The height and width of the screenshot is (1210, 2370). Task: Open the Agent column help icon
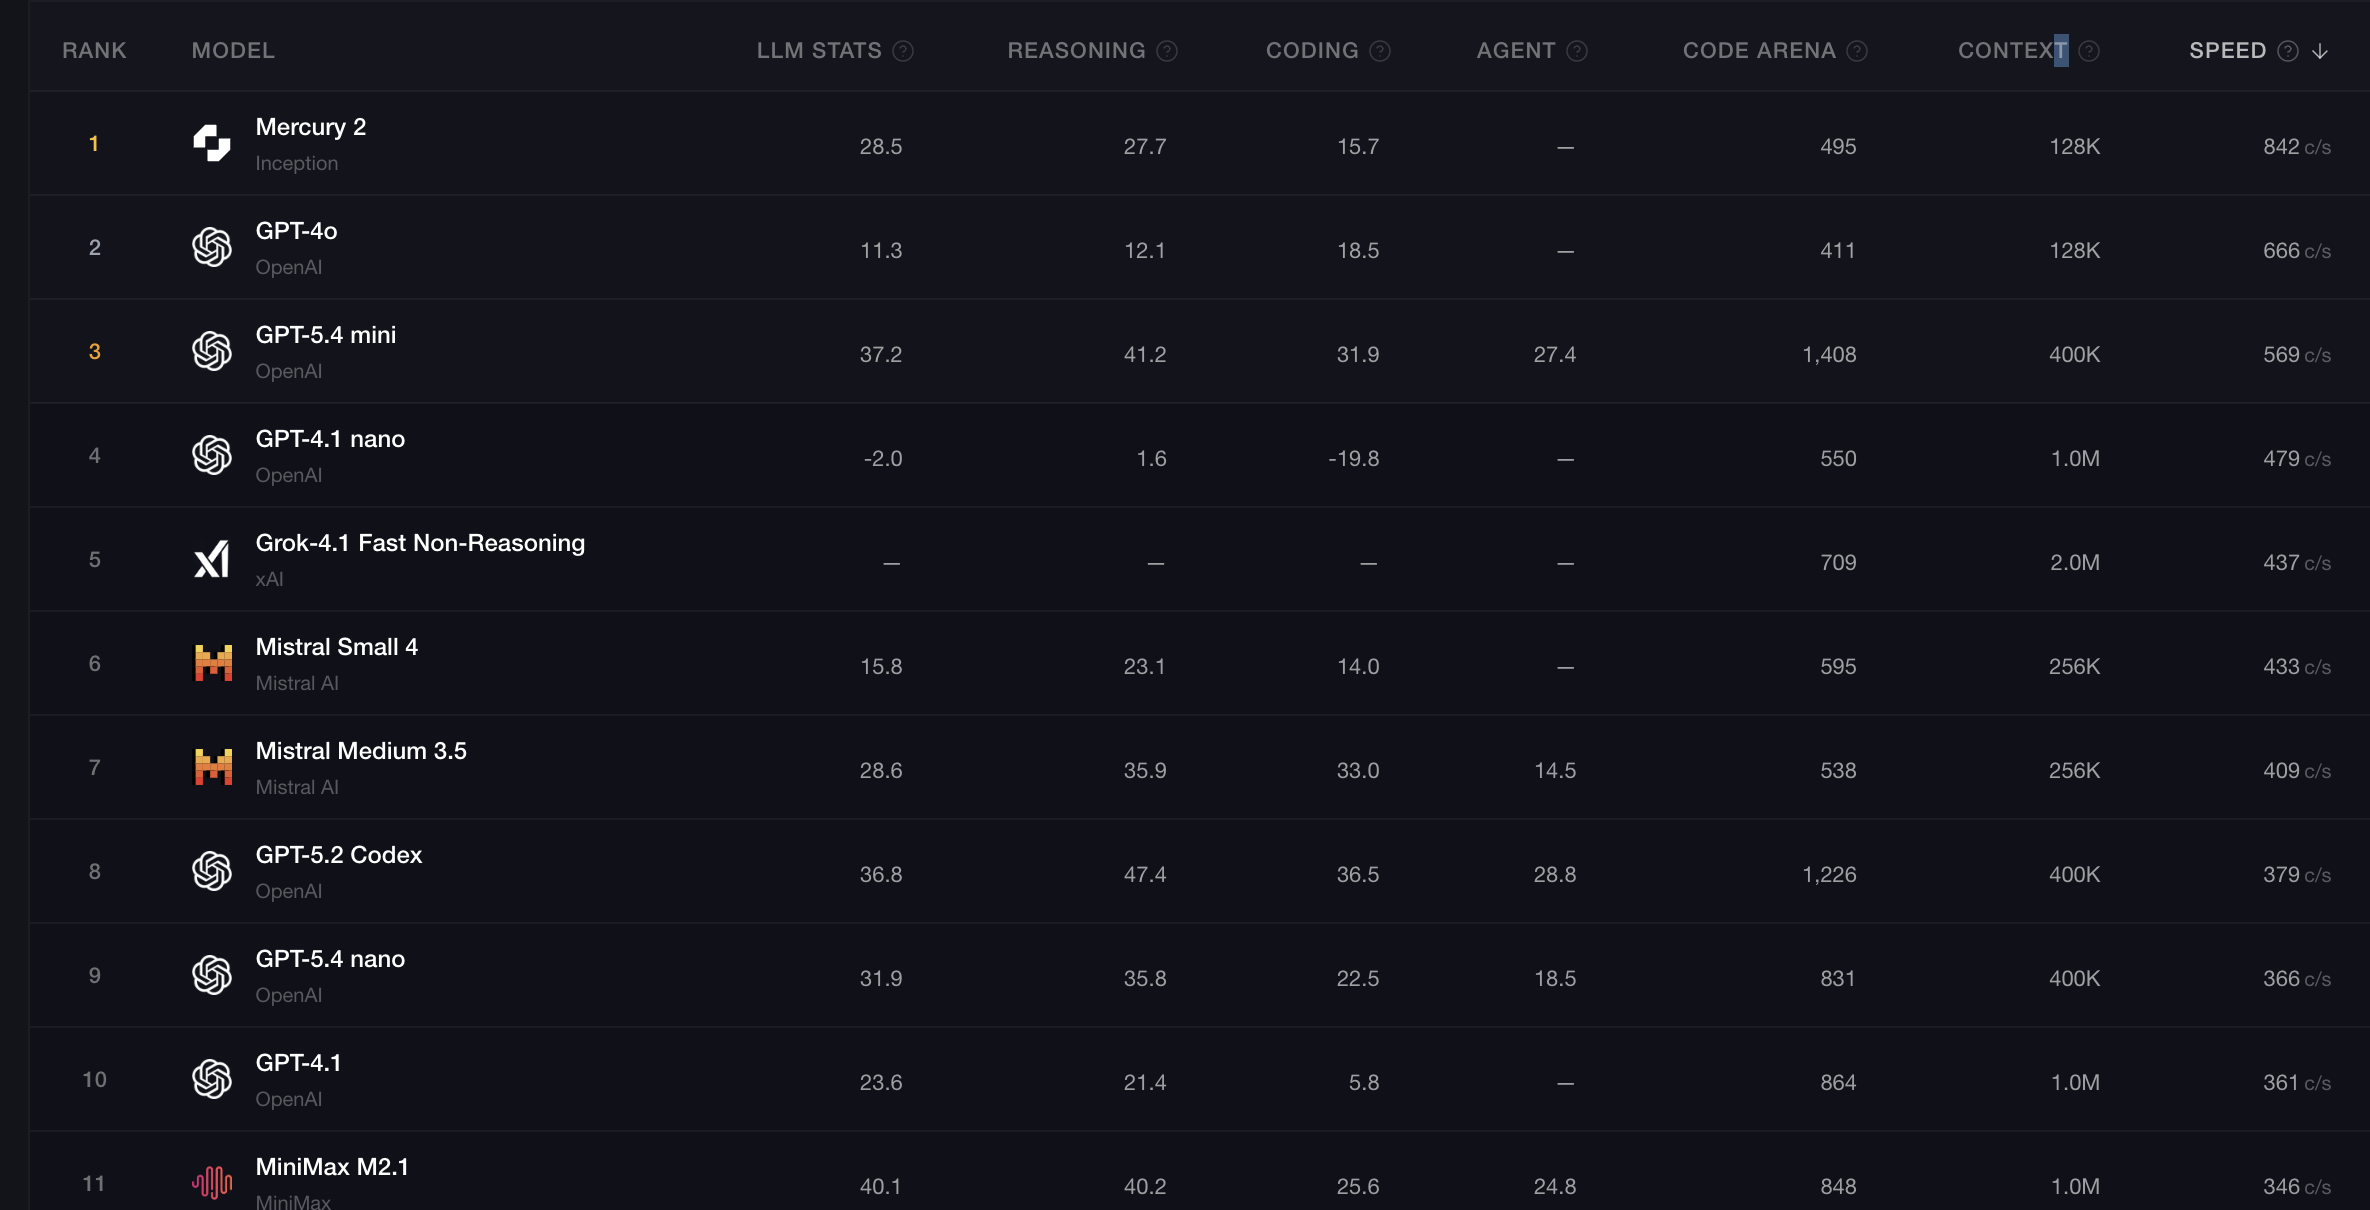pos(1577,51)
